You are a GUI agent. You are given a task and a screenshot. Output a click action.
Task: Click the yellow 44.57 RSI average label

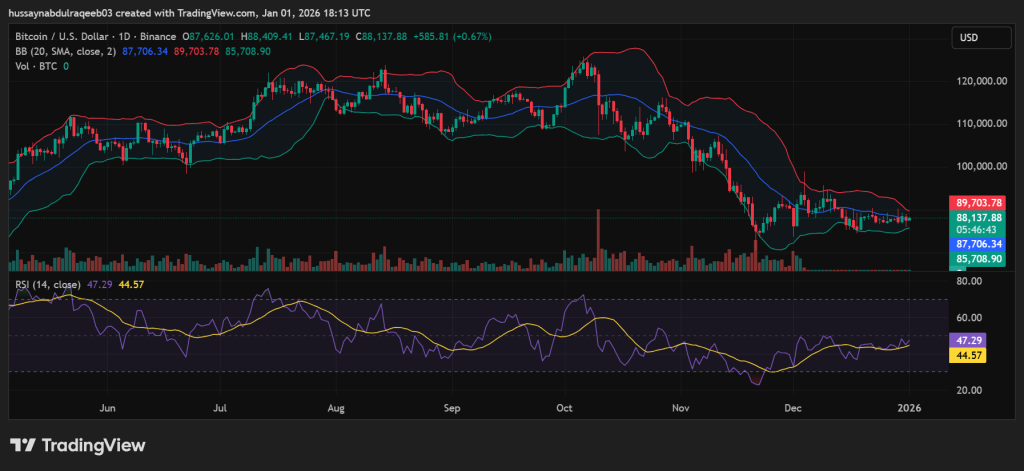tap(968, 355)
